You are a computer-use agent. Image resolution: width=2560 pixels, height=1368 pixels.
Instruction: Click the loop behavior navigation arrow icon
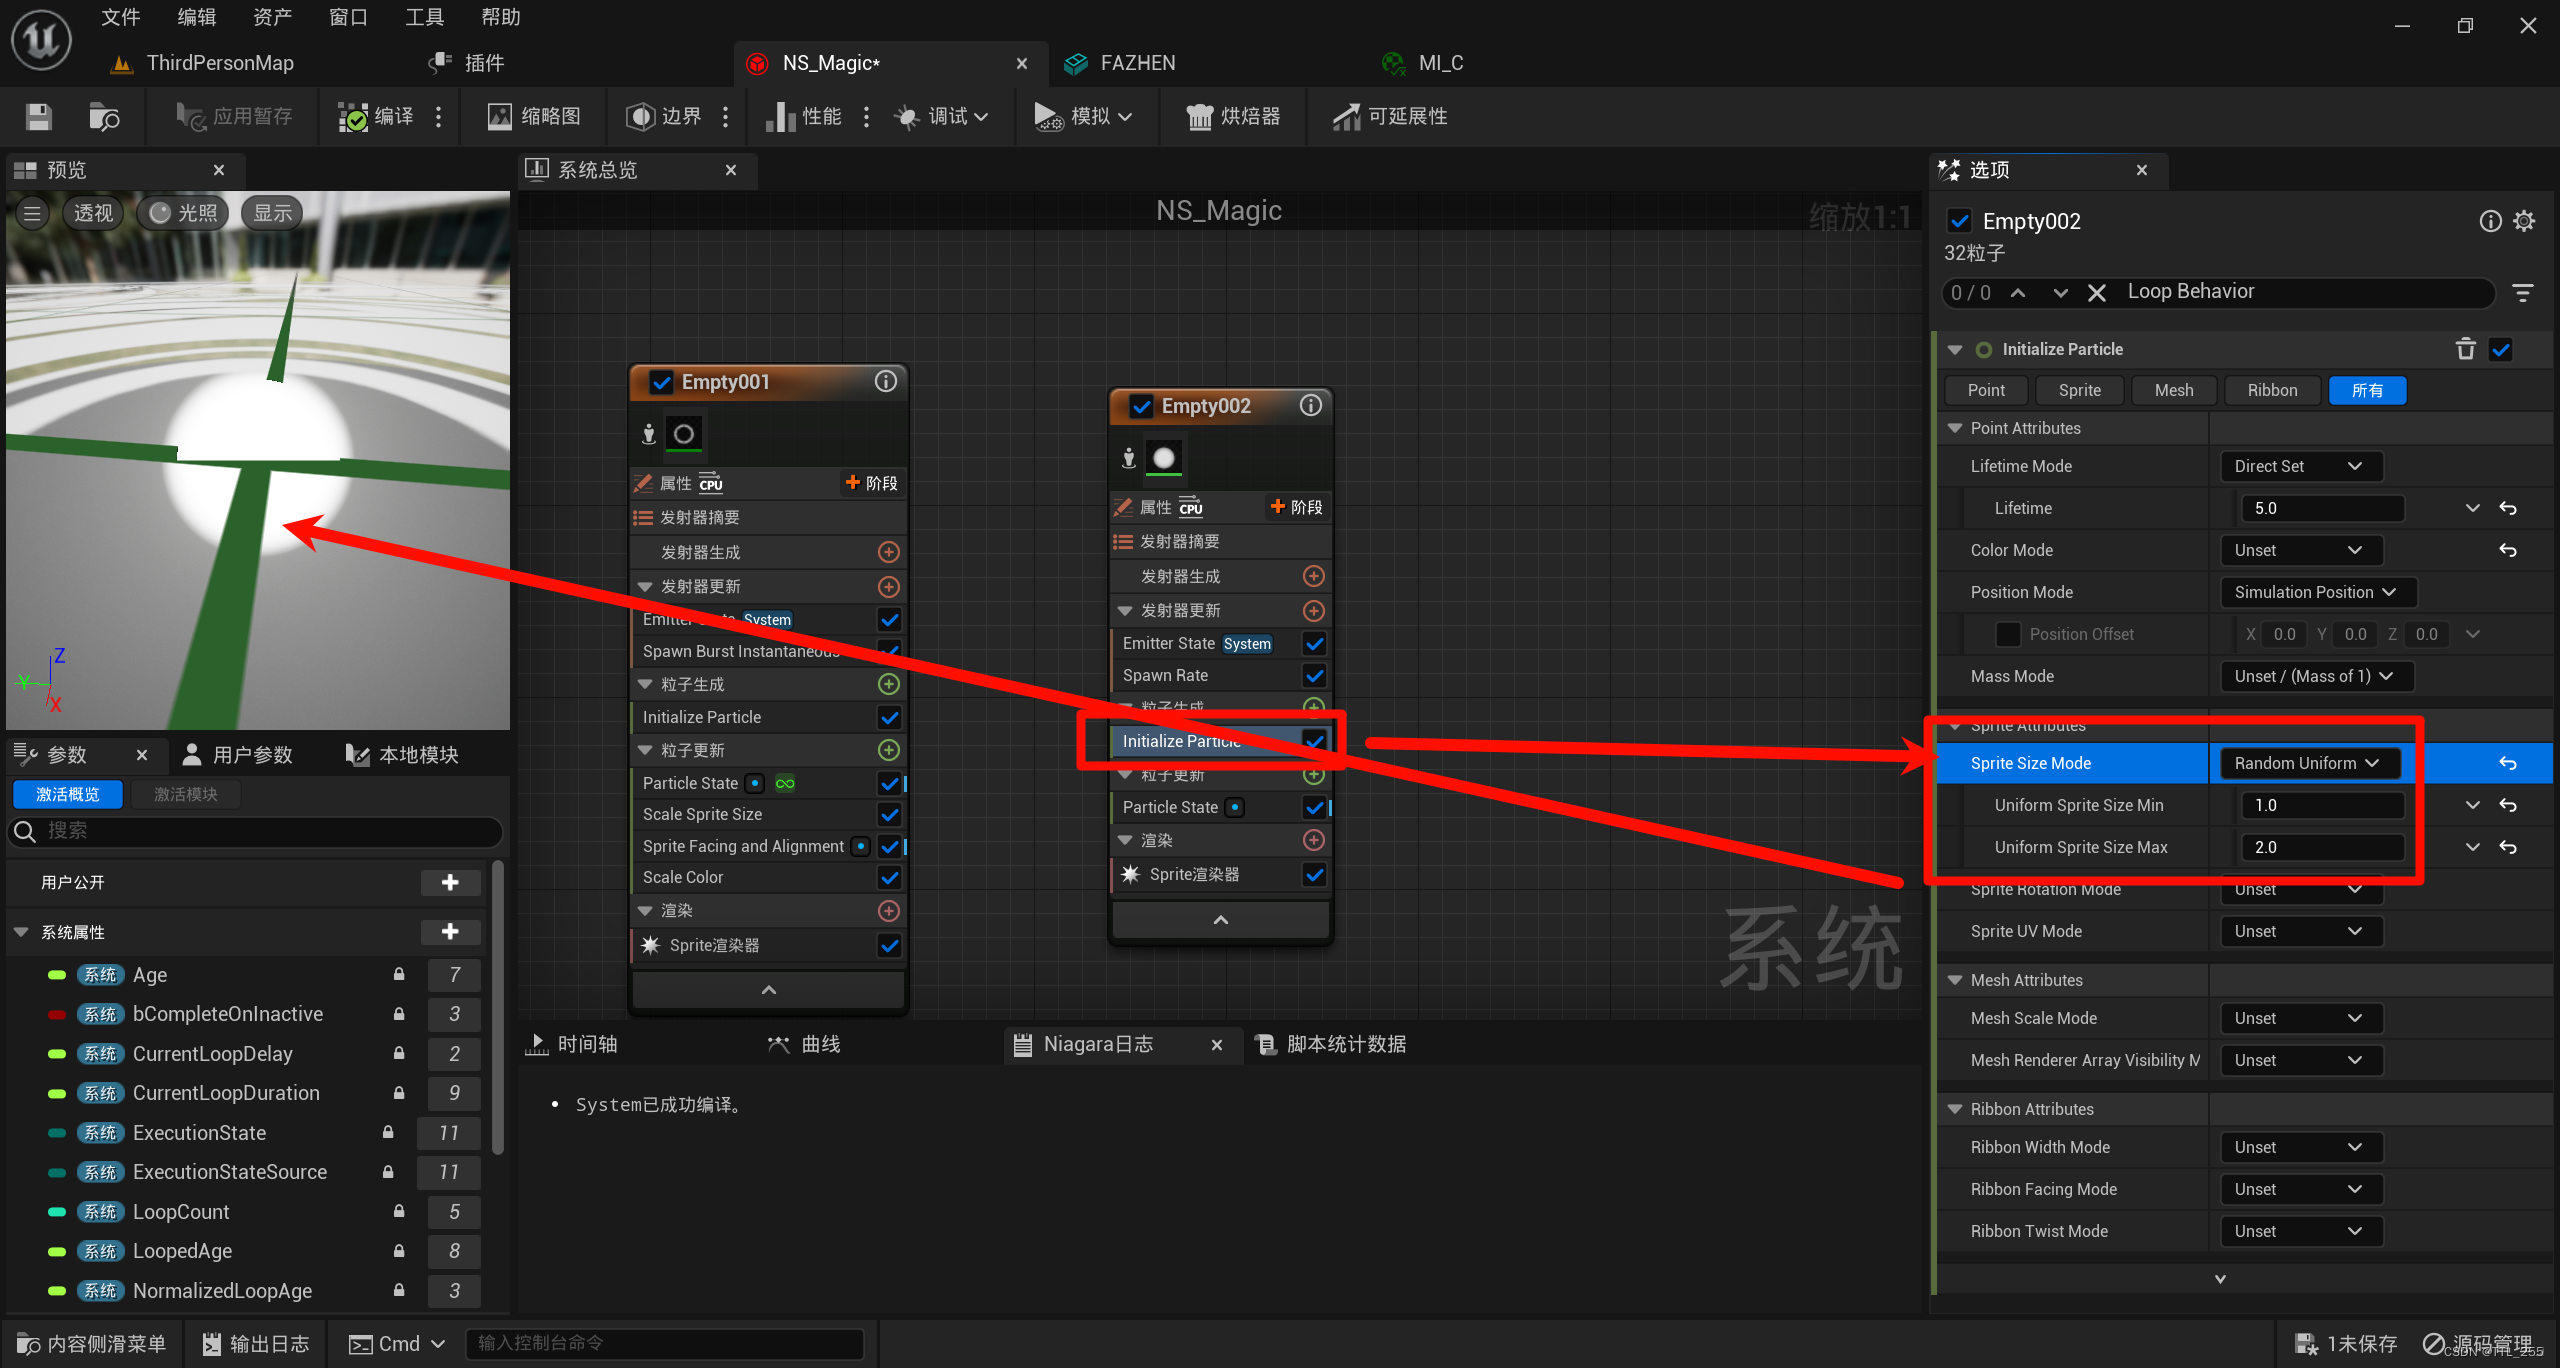click(x=2020, y=291)
